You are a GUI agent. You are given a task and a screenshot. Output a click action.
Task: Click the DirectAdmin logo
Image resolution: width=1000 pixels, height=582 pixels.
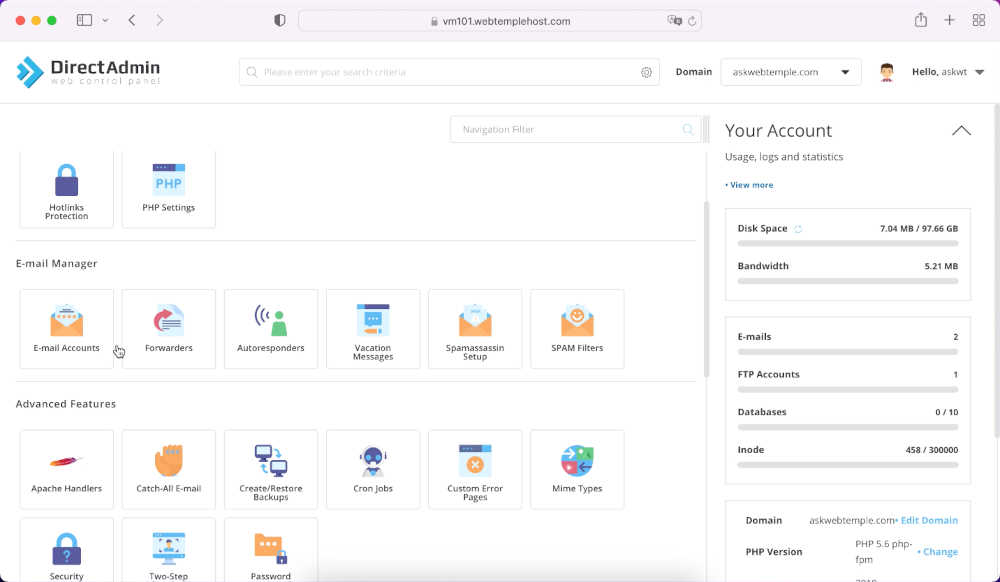88,72
